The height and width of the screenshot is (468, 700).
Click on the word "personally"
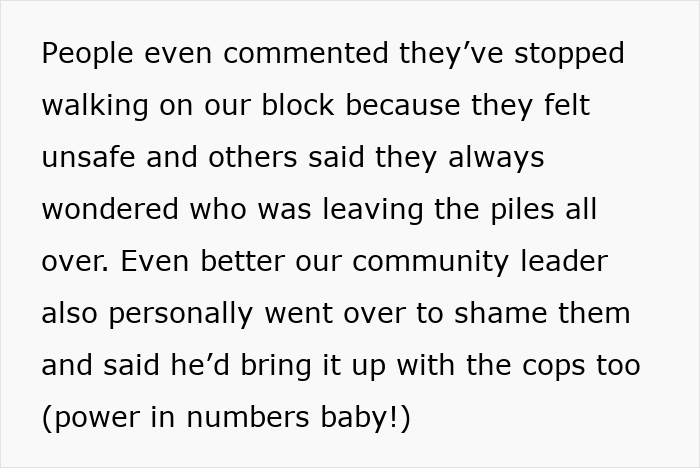click(181, 314)
